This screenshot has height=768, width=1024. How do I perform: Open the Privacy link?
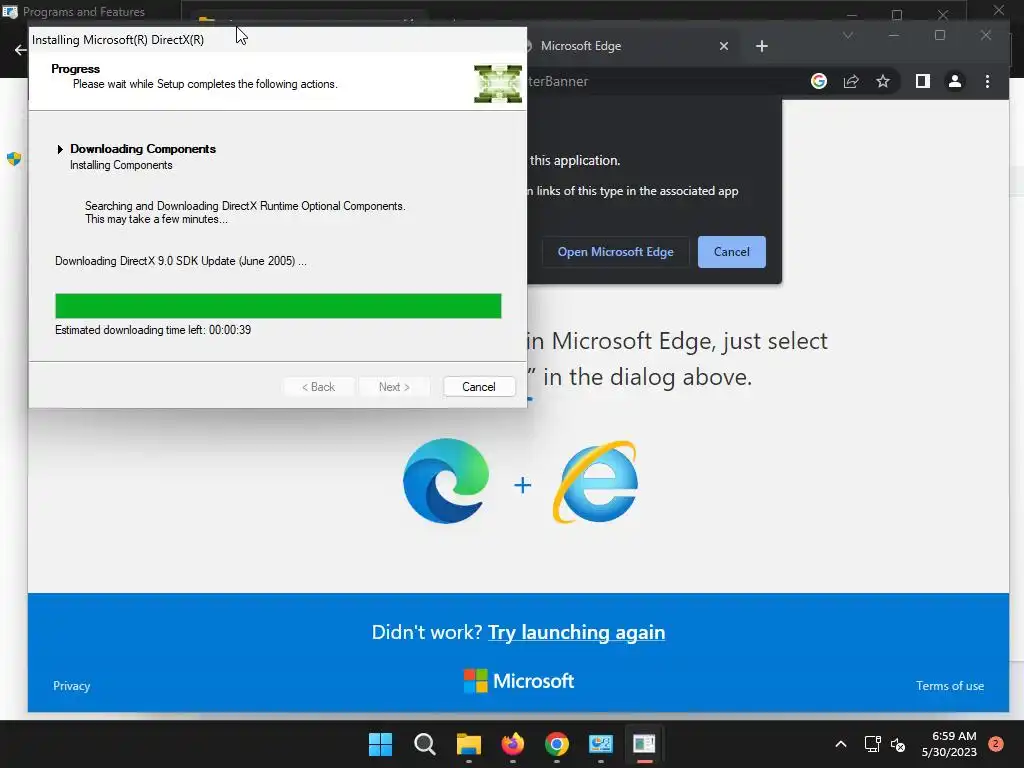pos(71,686)
